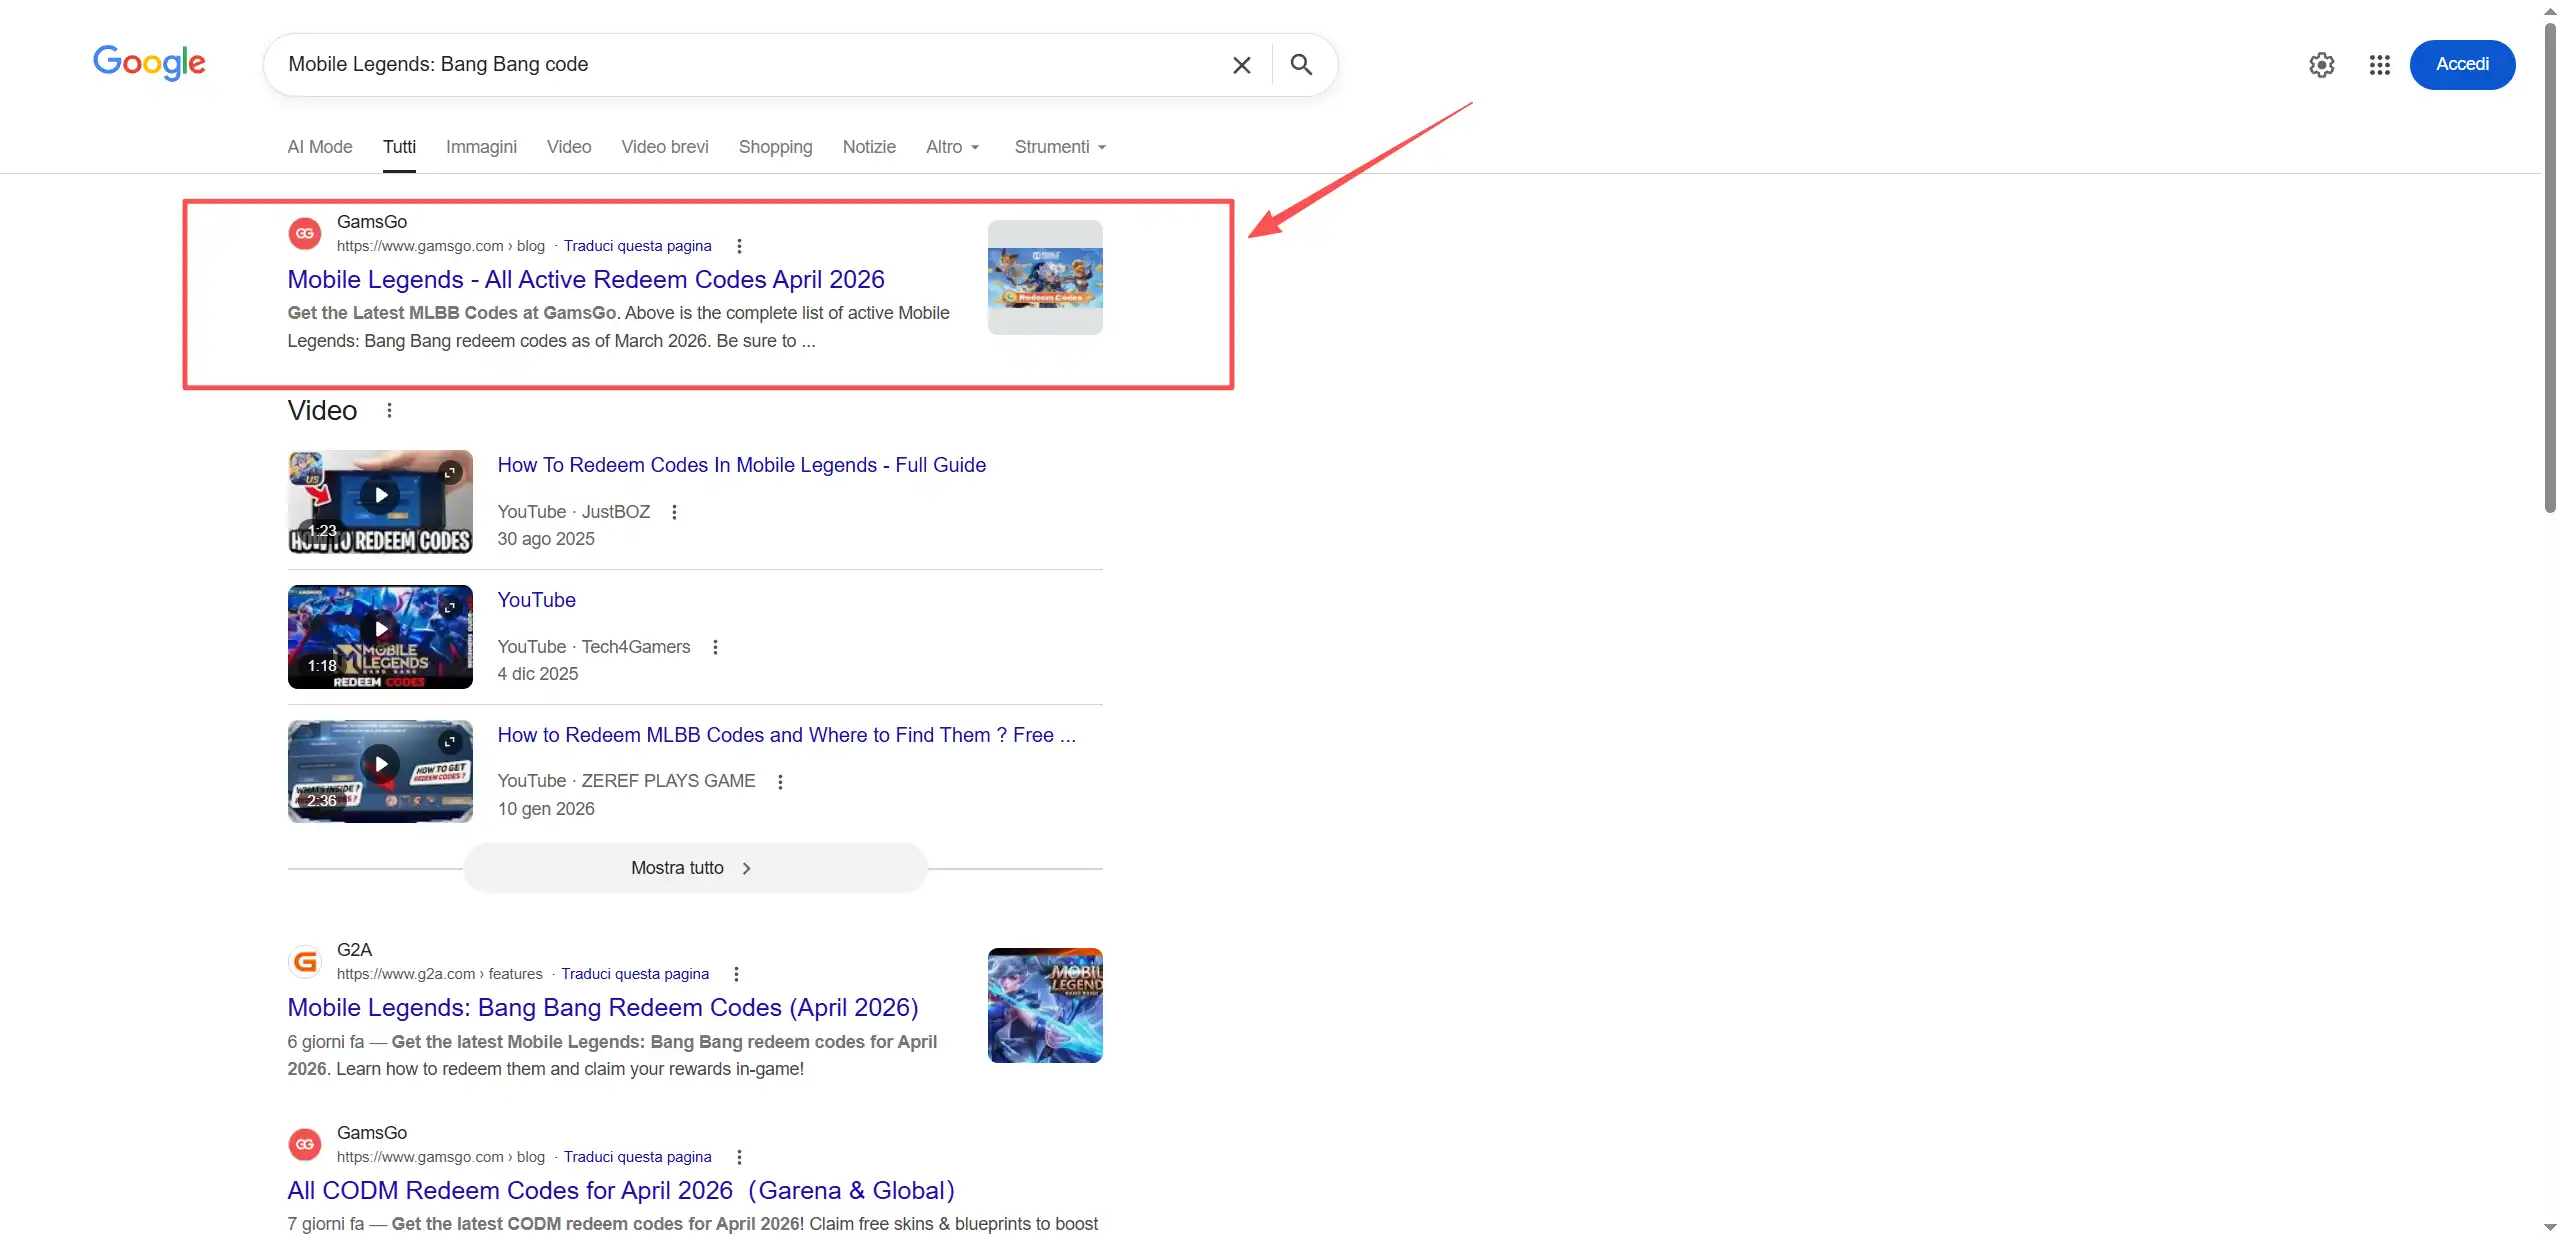Click into the search input field

tap(740, 65)
